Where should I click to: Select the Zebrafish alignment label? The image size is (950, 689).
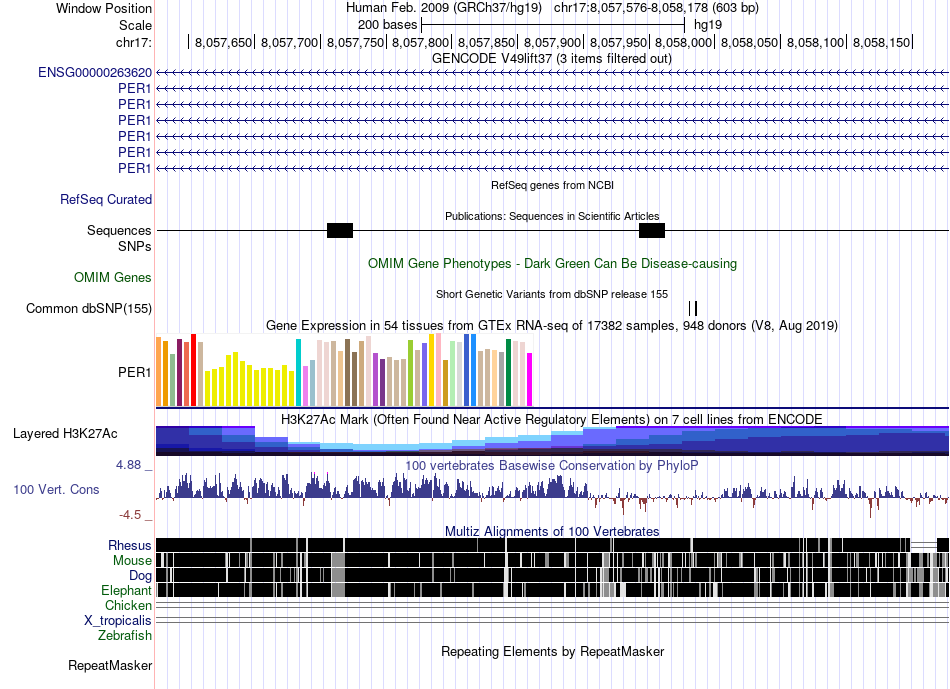(x=125, y=636)
